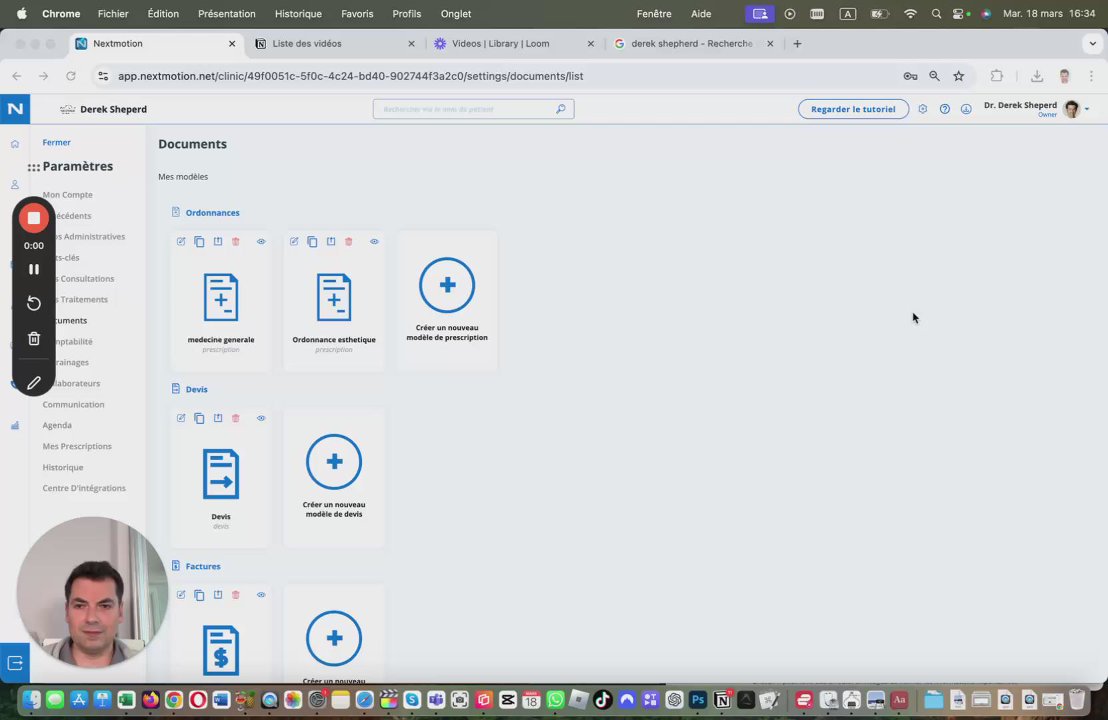1108x720 pixels.
Task: Preview medecine generale with eye icon
Action: click(x=261, y=242)
